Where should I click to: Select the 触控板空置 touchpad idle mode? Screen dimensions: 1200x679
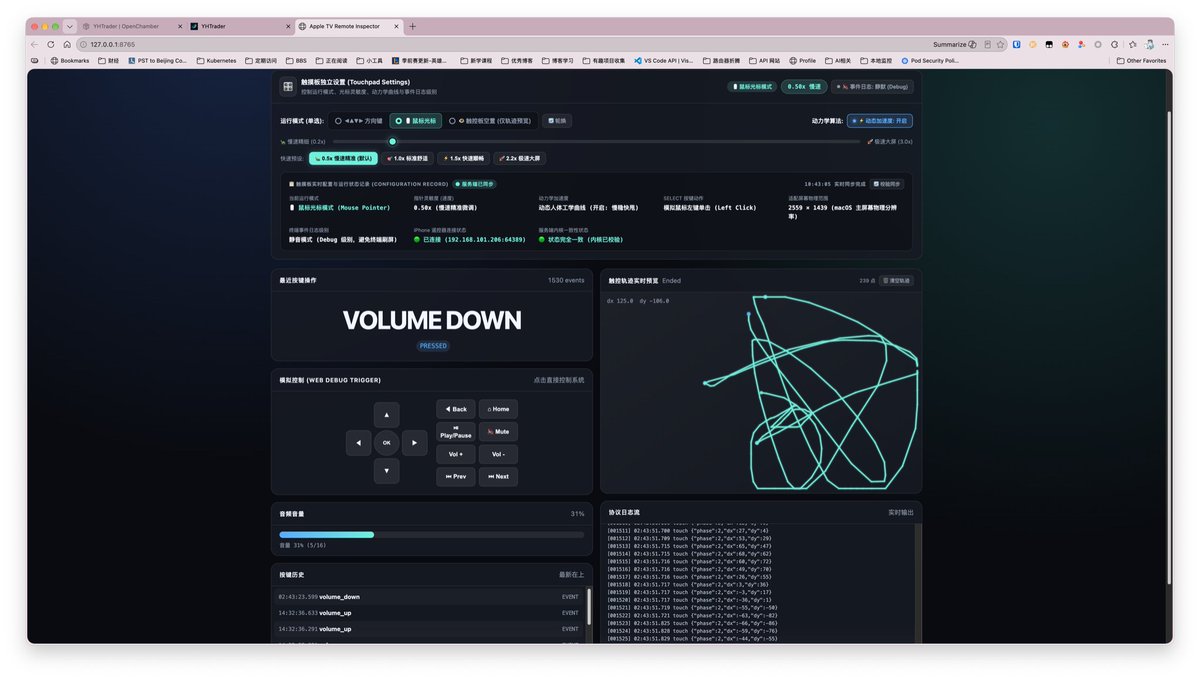click(x=490, y=121)
